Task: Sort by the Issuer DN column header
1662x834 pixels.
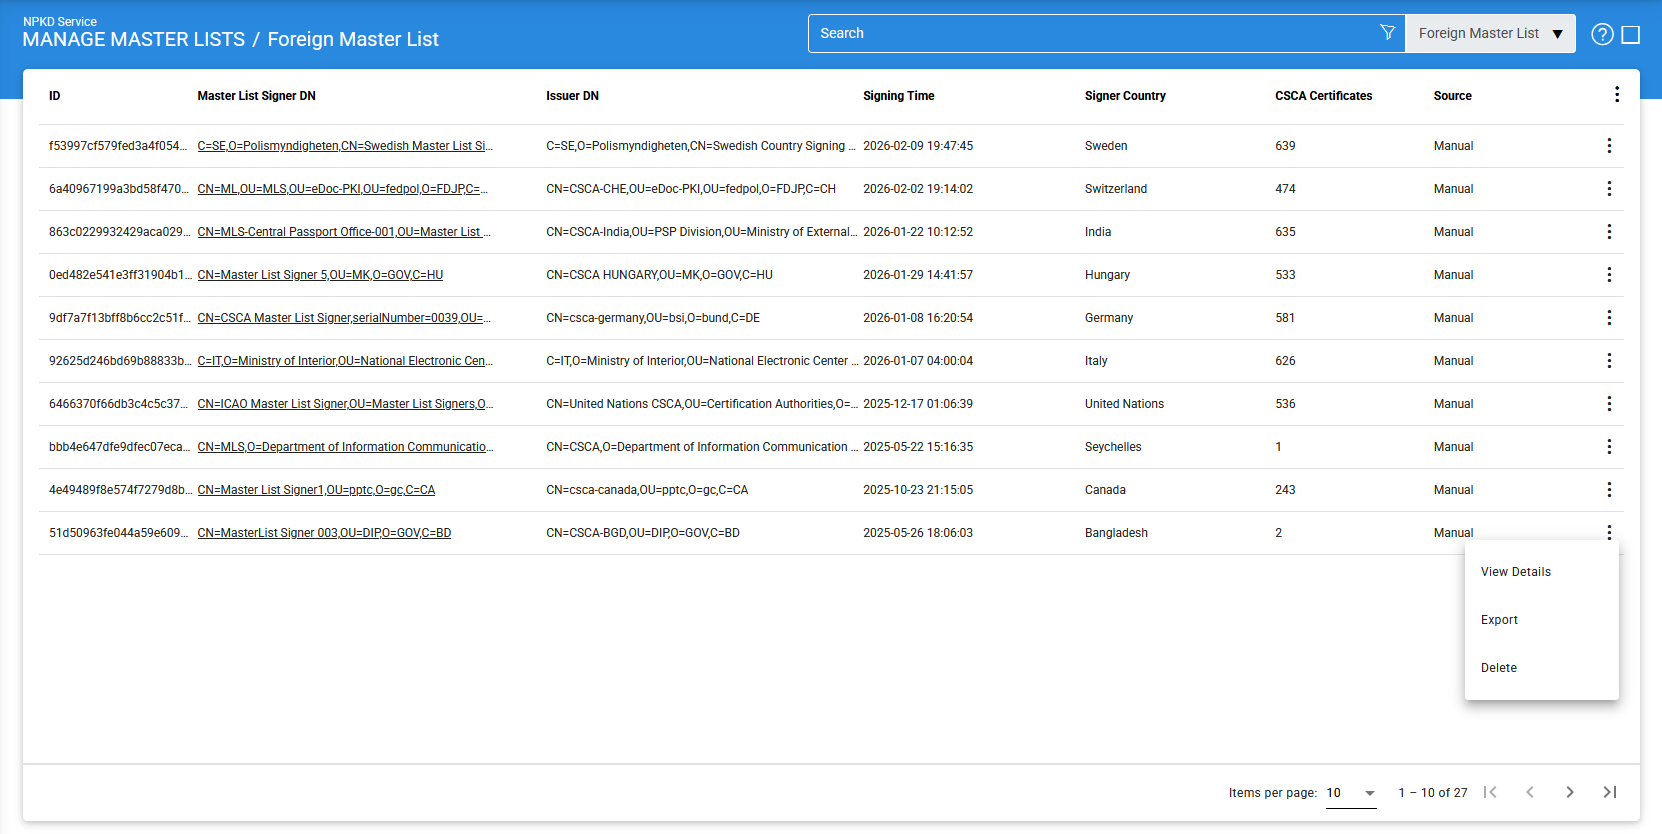Action: pos(572,96)
